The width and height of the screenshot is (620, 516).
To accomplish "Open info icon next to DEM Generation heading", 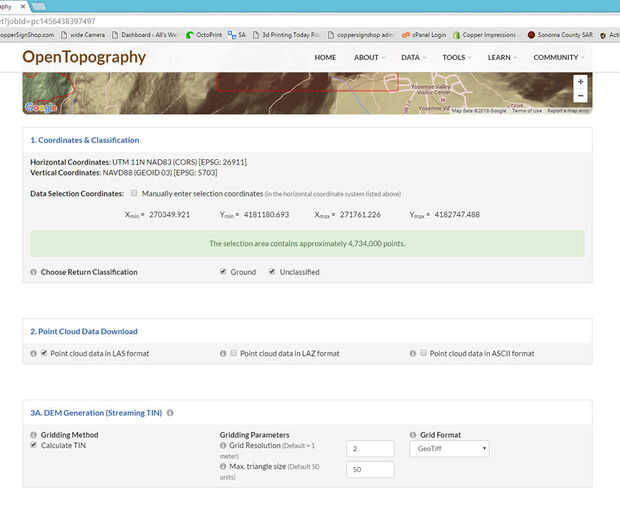I will 170,413.
